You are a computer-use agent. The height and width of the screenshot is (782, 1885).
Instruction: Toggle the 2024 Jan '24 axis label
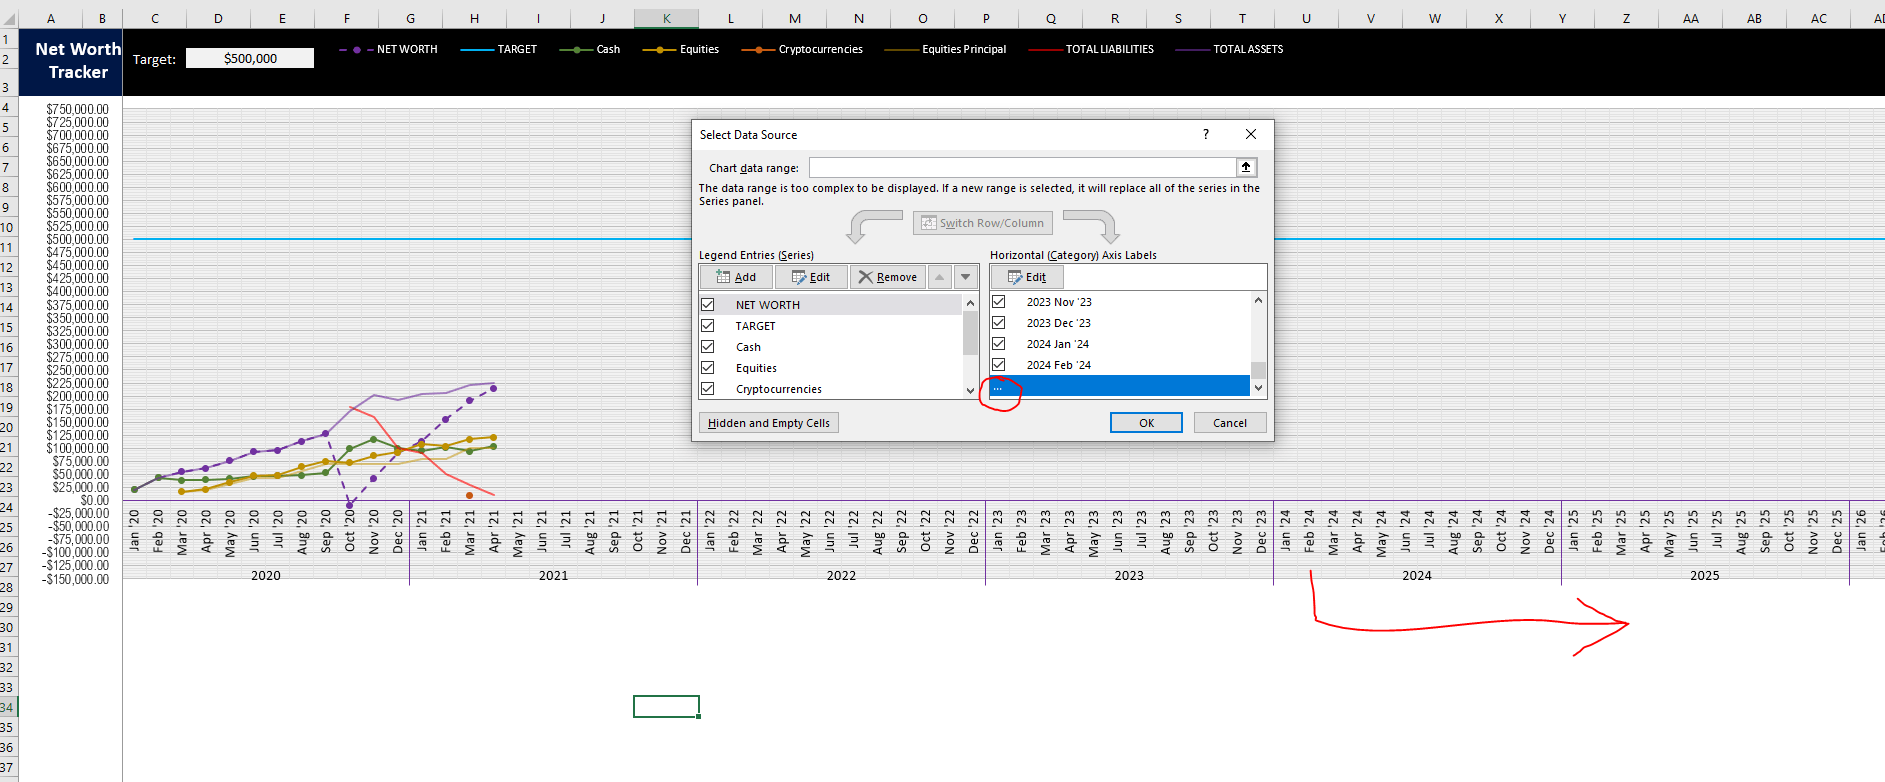tap(998, 344)
